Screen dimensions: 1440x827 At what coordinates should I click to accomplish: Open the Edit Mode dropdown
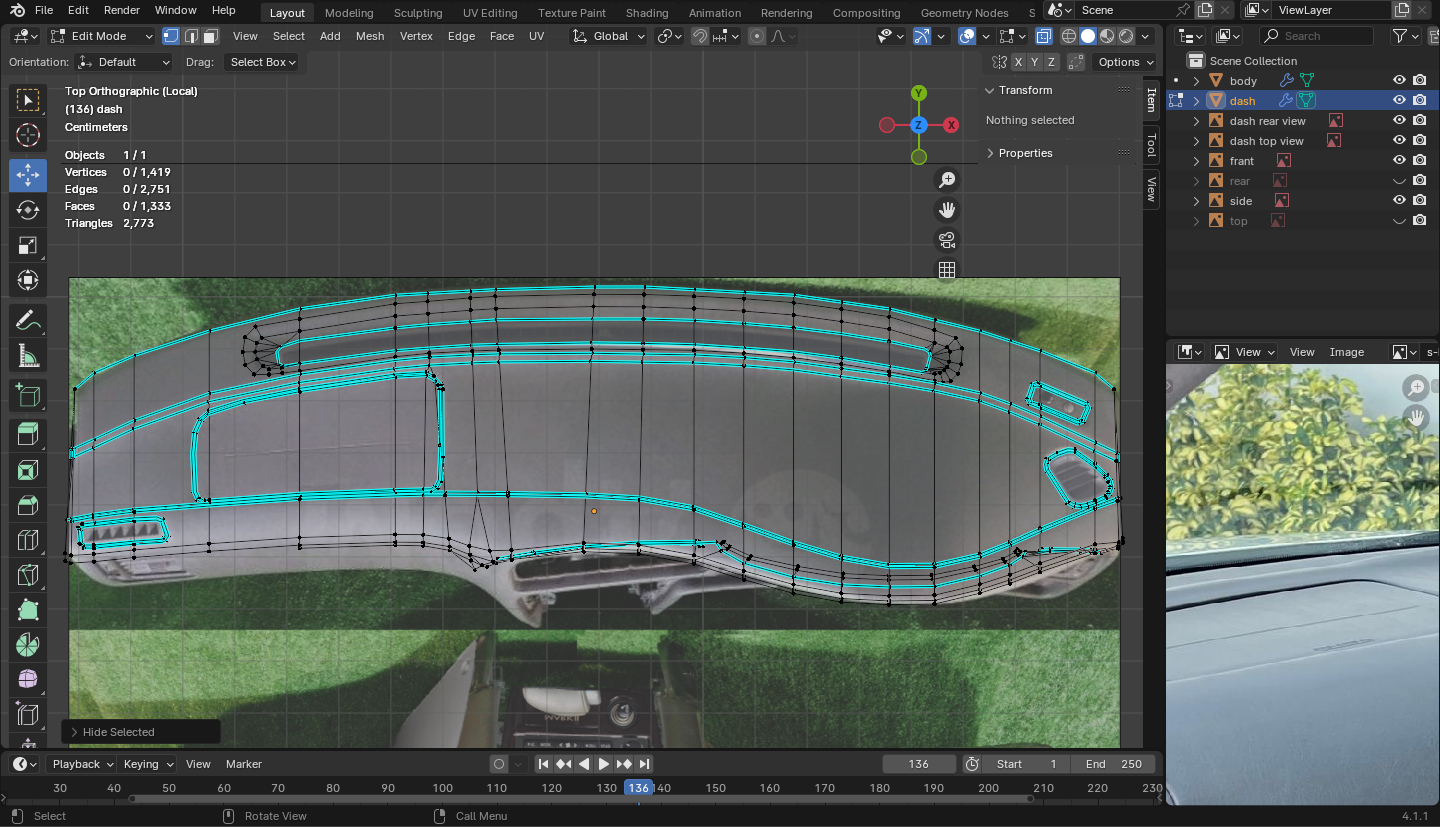(101, 36)
